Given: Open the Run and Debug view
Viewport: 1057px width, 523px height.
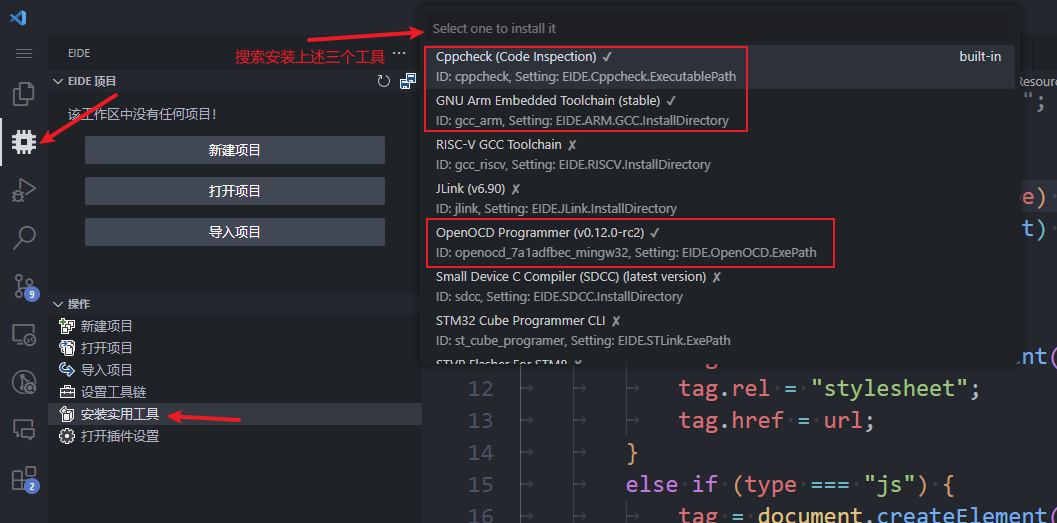Looking at the screenshot, I should (24, 190).
